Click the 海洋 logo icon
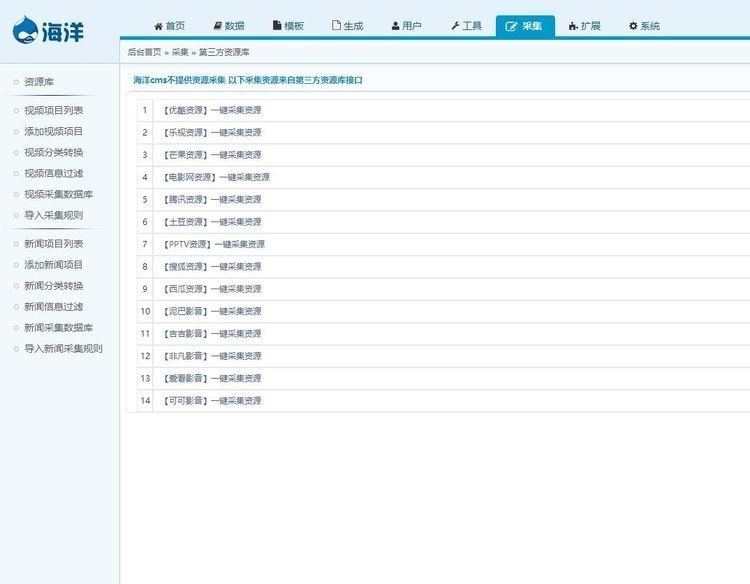Screen dimensions: 750x584 [25, 30]
